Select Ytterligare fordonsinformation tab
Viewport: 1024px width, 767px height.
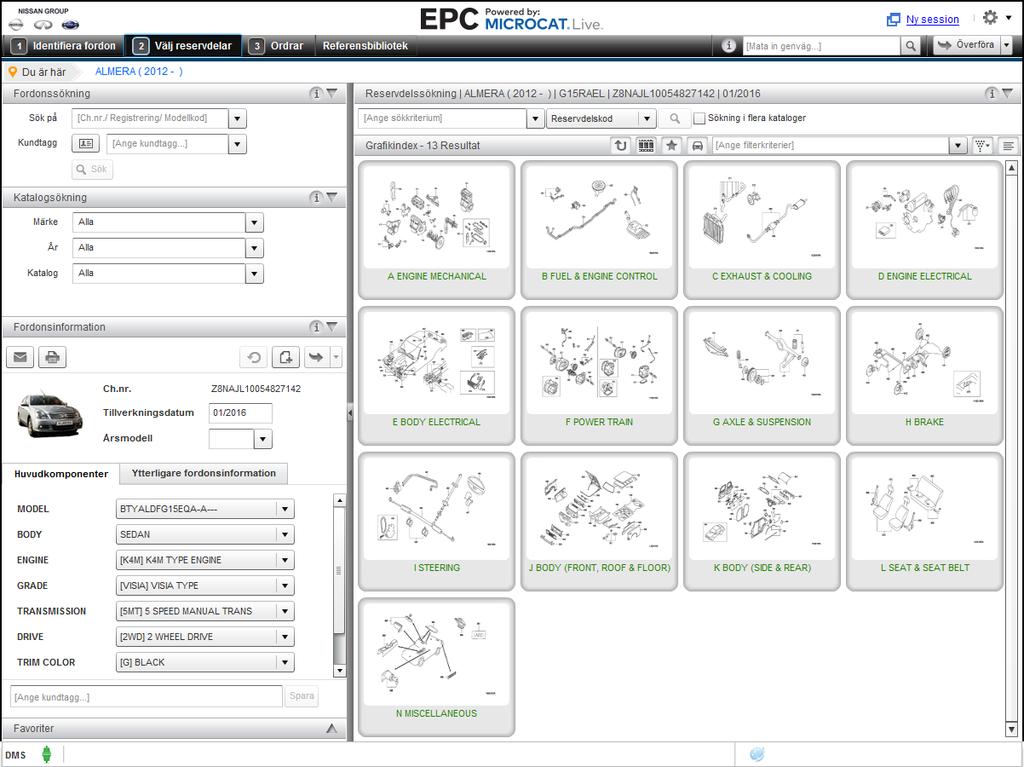[204, 473]
